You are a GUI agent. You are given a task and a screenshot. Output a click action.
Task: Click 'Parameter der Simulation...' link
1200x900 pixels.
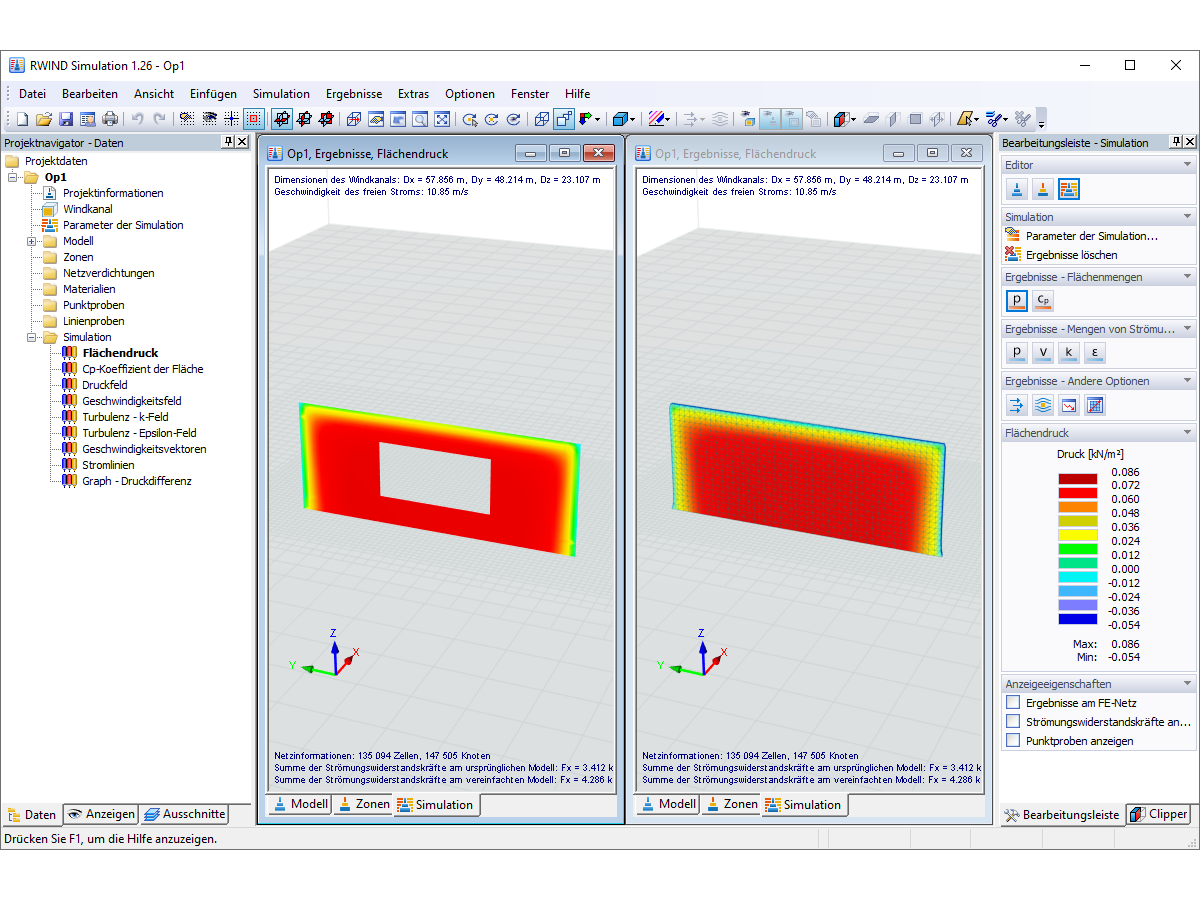(1092, 236)
